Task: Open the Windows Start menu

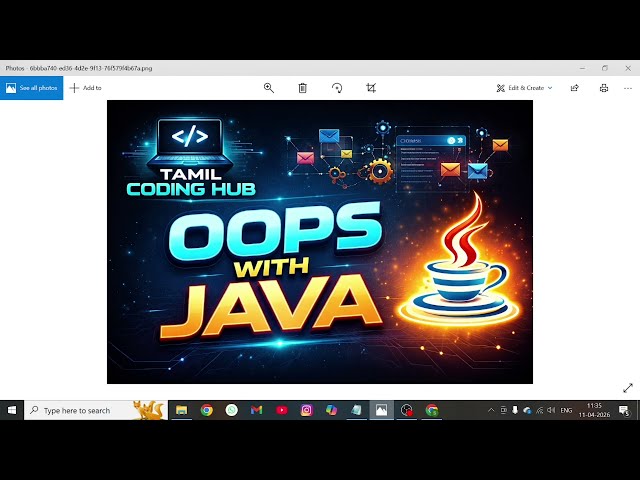Action: pos(12,410)
